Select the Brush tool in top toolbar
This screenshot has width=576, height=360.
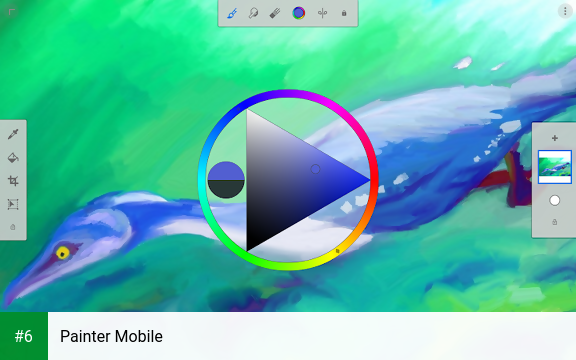(x=232, y=13)
